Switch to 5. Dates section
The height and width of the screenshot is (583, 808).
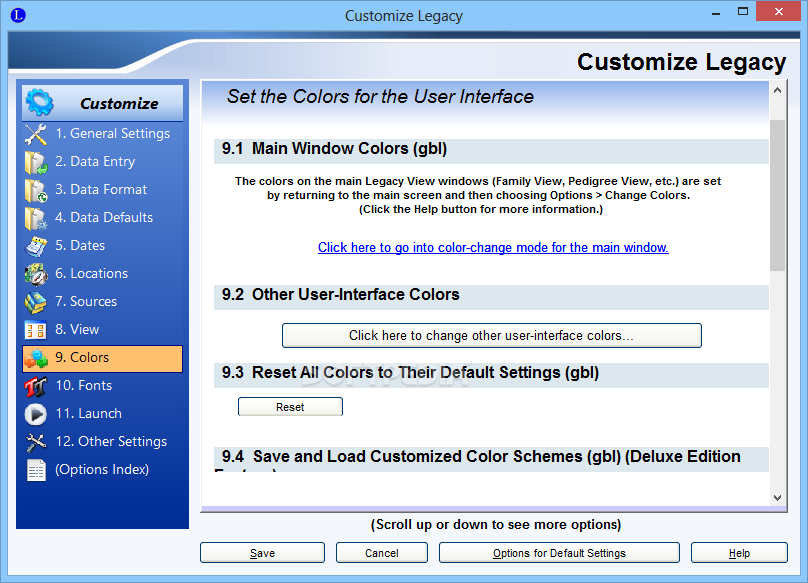pos(102,246)
